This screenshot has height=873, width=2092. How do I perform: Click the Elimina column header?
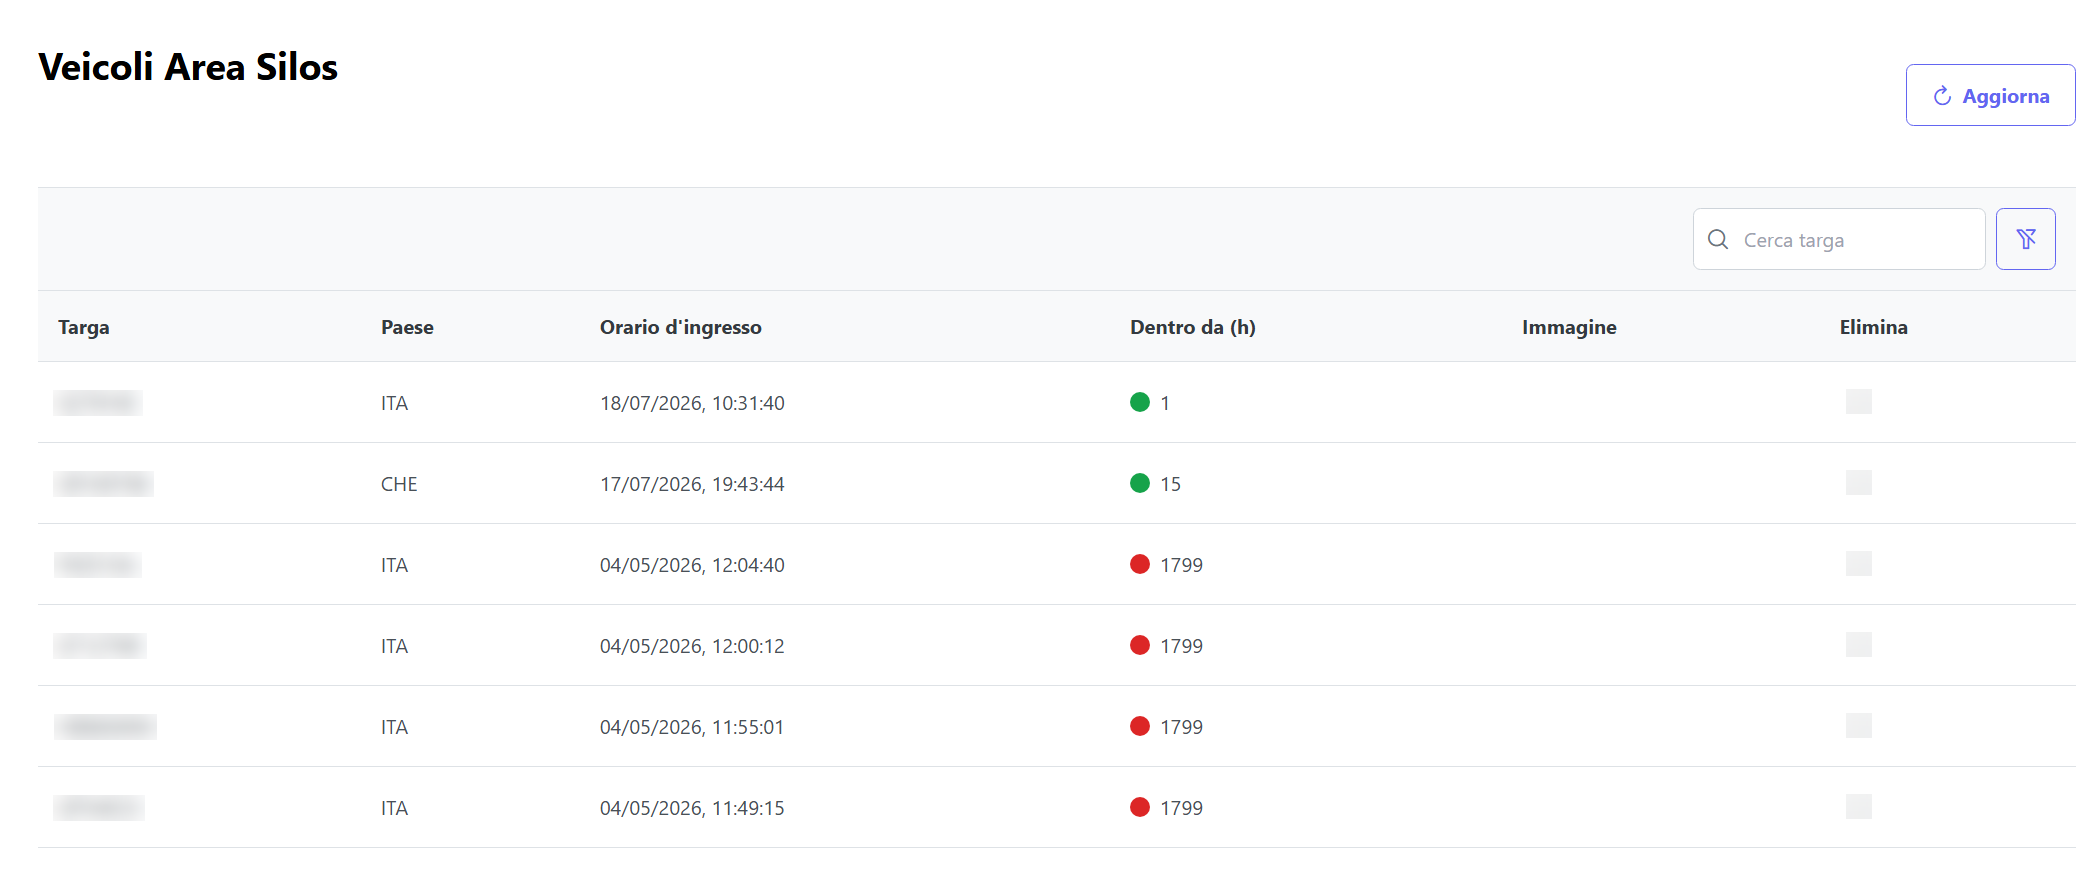point(1873,327)
